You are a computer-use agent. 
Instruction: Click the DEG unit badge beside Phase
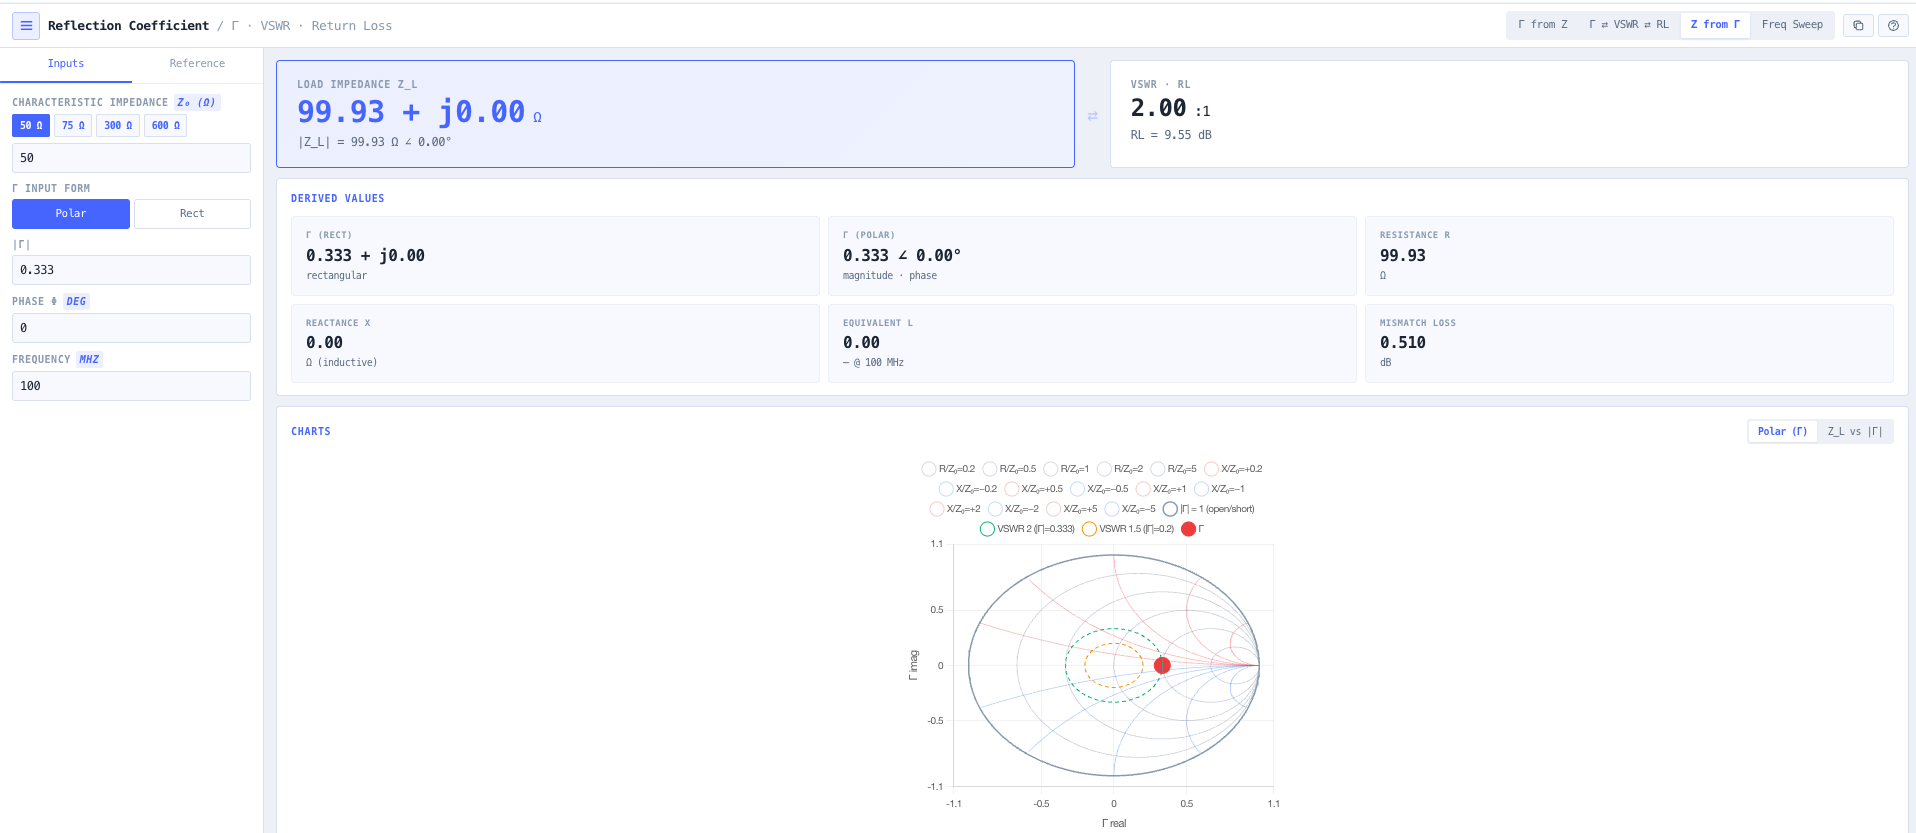[76, 302]
